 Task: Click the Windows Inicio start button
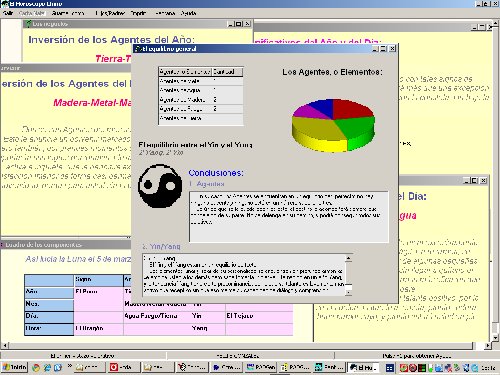(x=15, y=367)
